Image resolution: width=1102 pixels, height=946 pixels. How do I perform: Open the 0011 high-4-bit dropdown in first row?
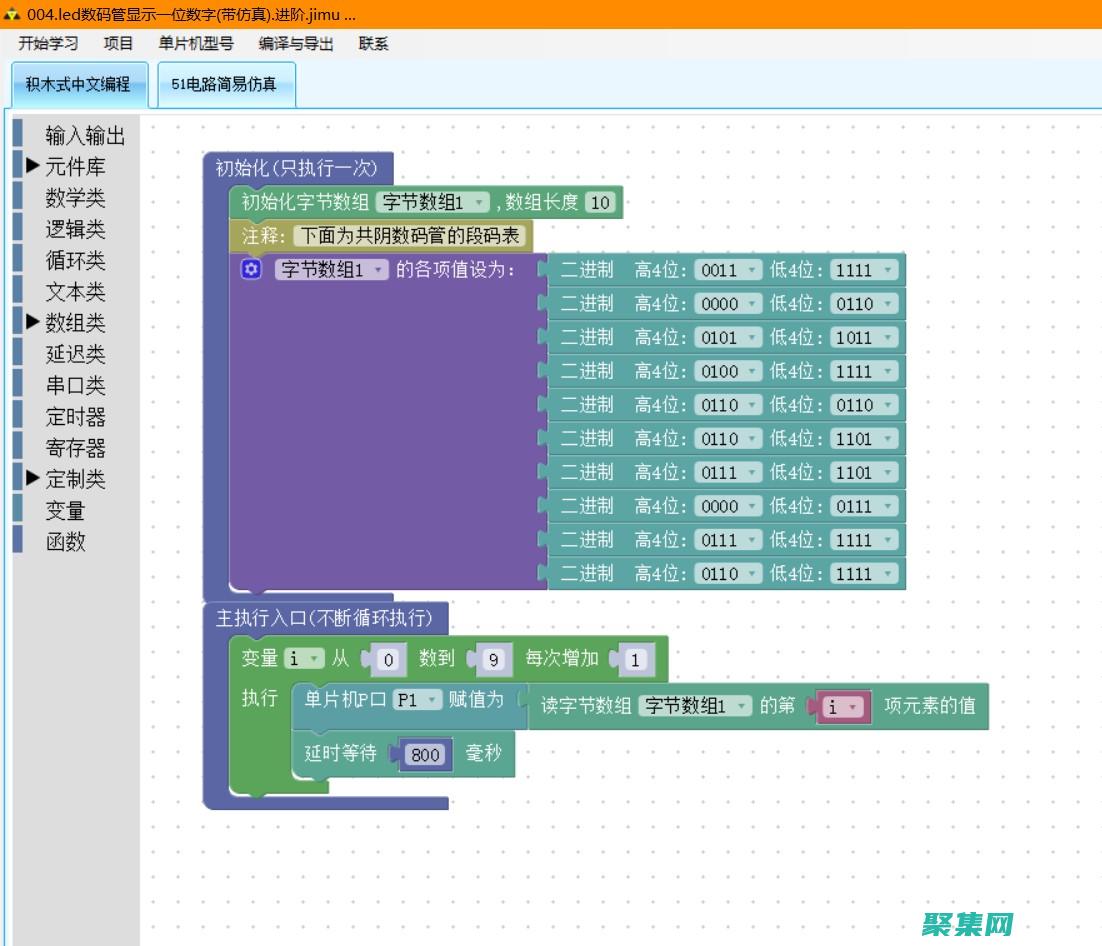tap(726, 270)
